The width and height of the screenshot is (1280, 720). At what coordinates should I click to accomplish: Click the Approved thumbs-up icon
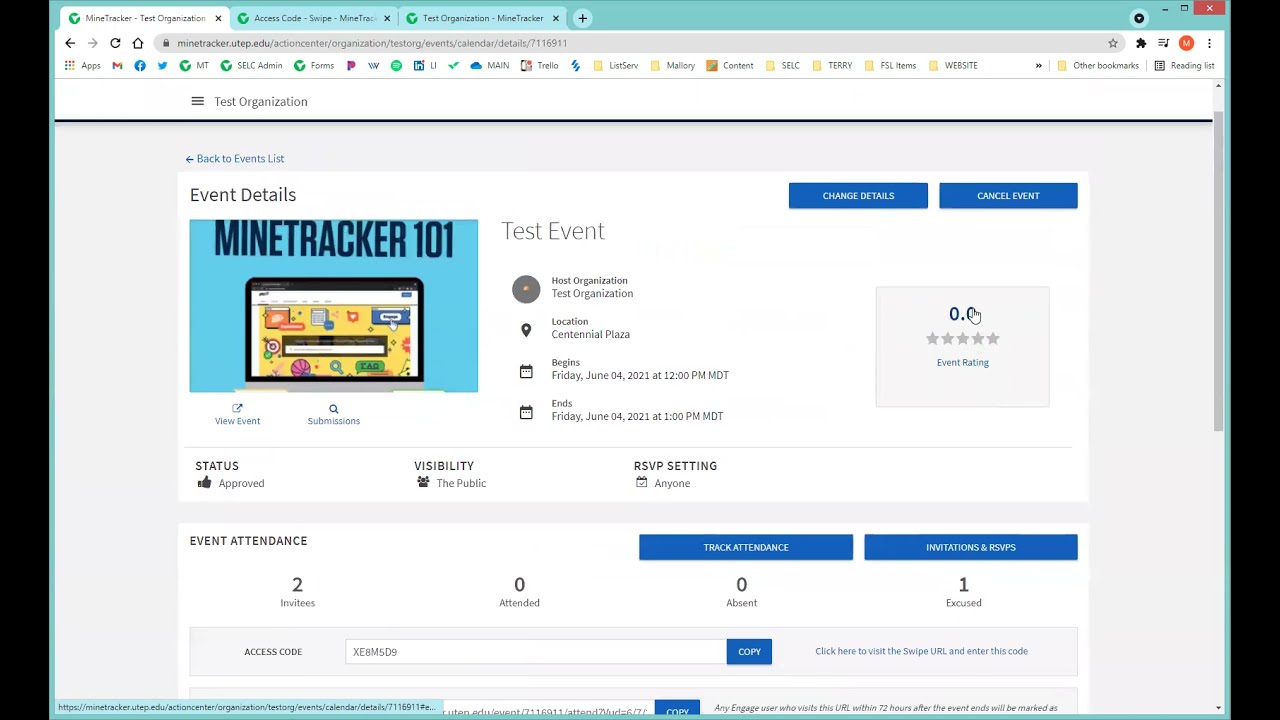click(x=204, y=483)
